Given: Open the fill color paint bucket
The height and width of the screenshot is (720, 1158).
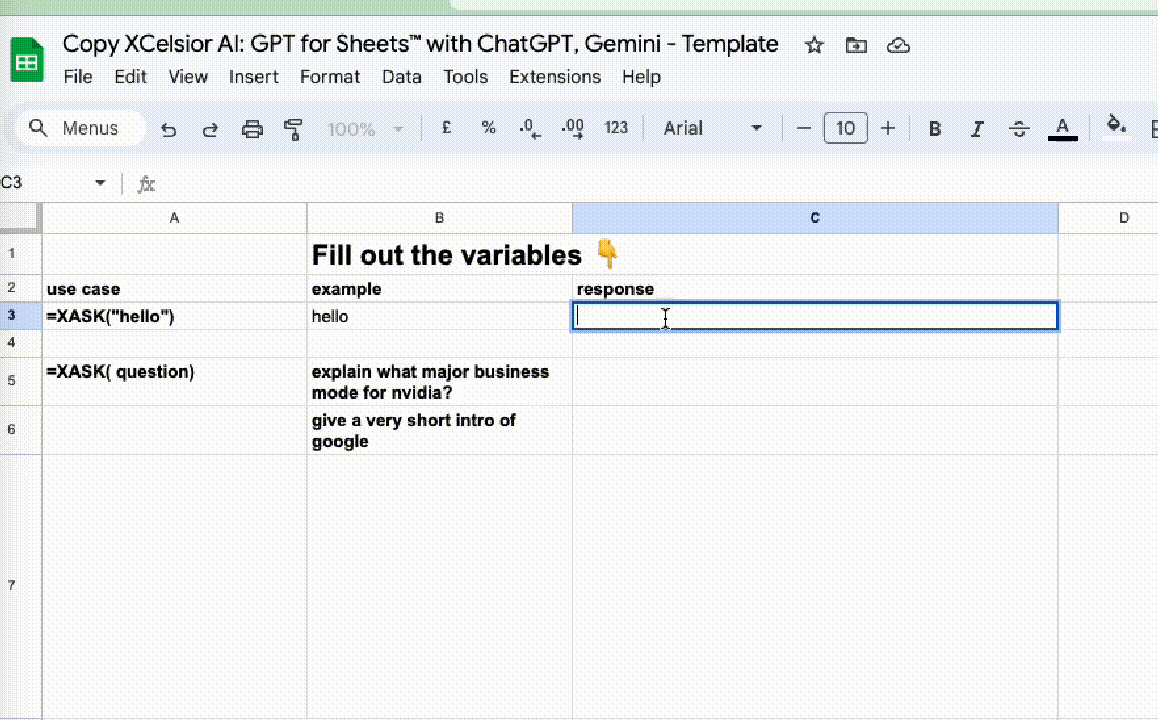Looking at the screenshot, I should (x=1116, y=127).
